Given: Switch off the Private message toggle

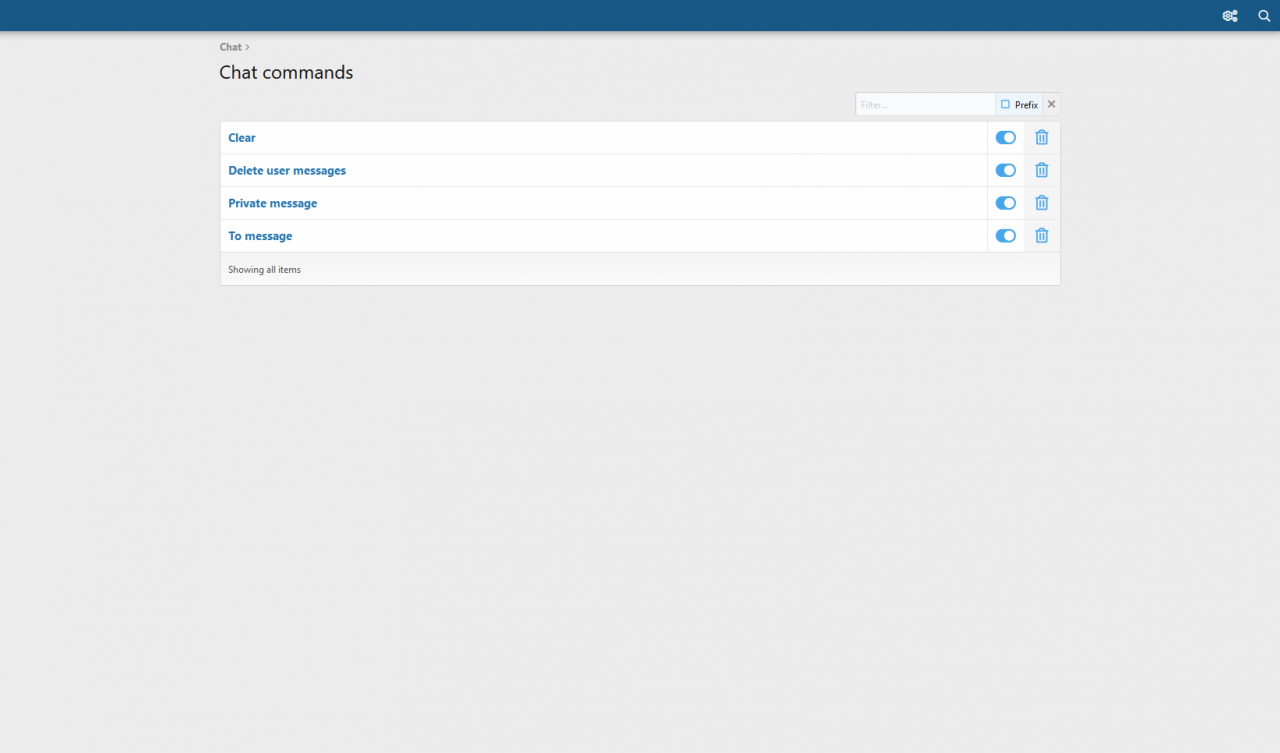Looking at the screenshot, I should (1005, 203).
